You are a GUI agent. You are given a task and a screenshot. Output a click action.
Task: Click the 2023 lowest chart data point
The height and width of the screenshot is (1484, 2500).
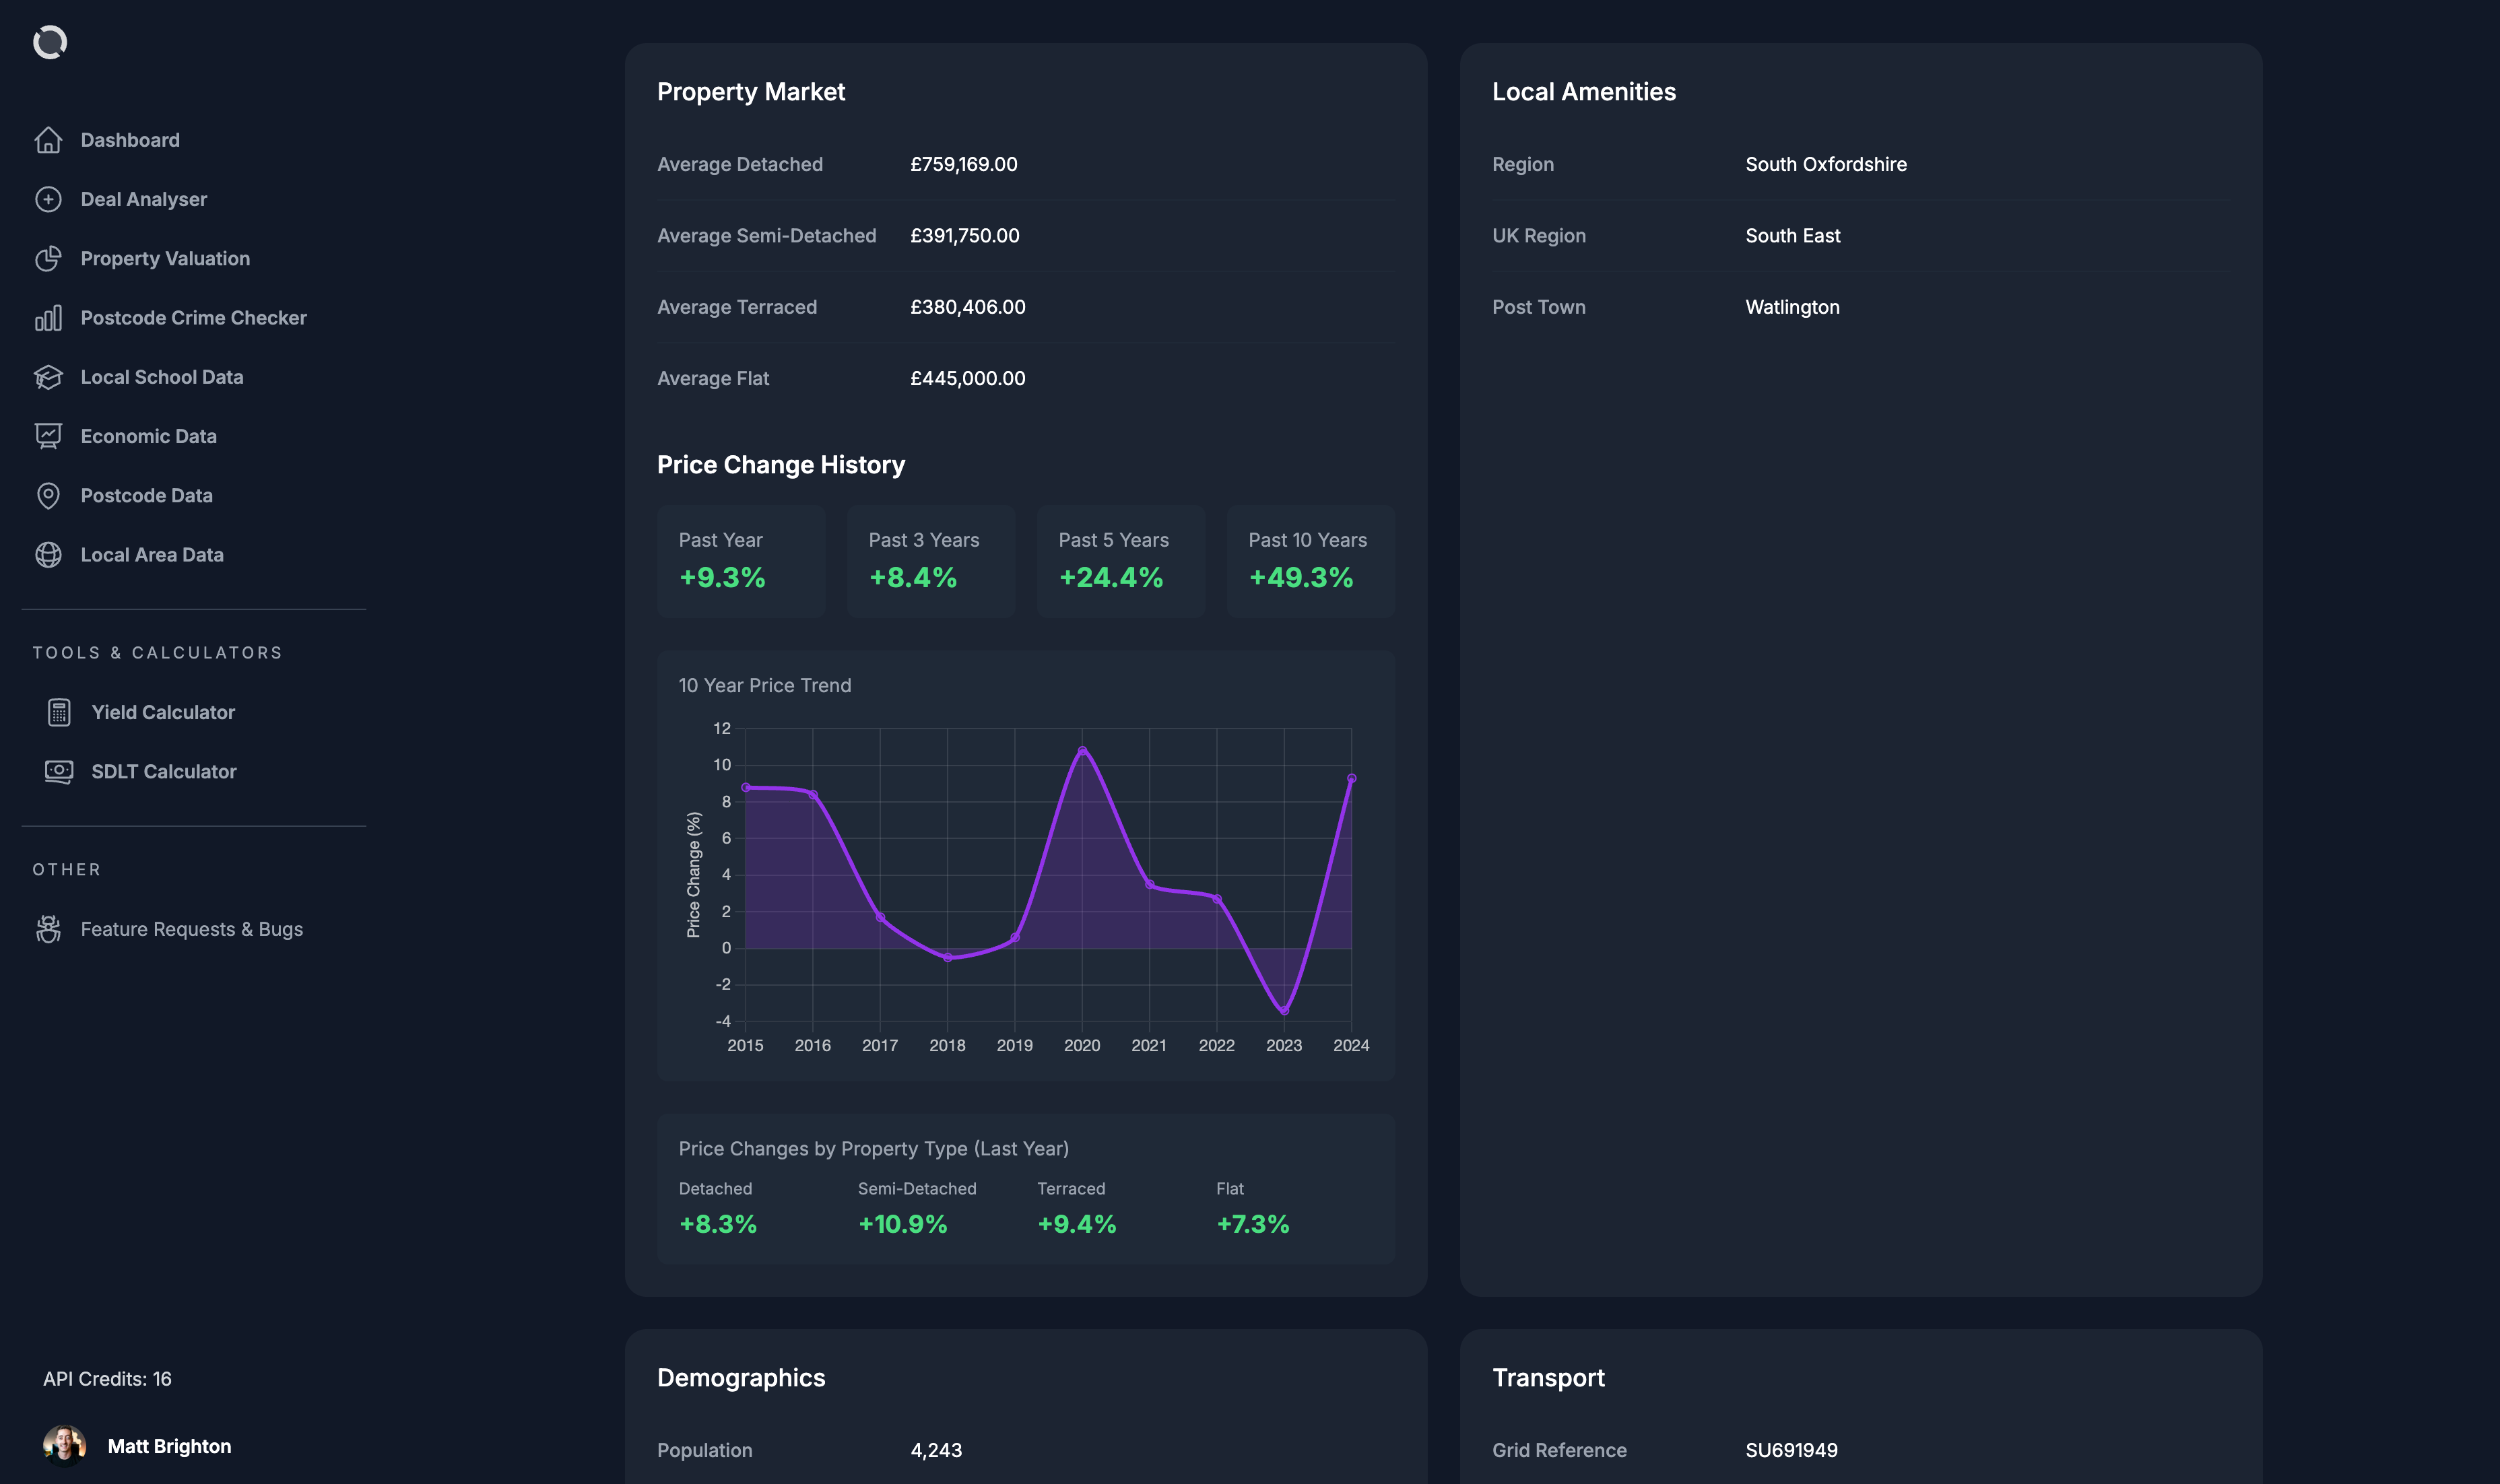pos(1284,1011)
